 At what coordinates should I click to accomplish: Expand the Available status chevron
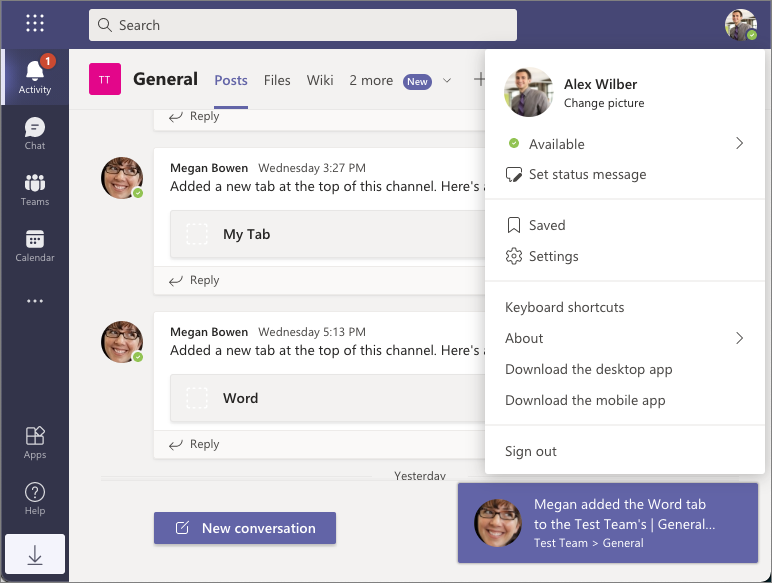739,143
